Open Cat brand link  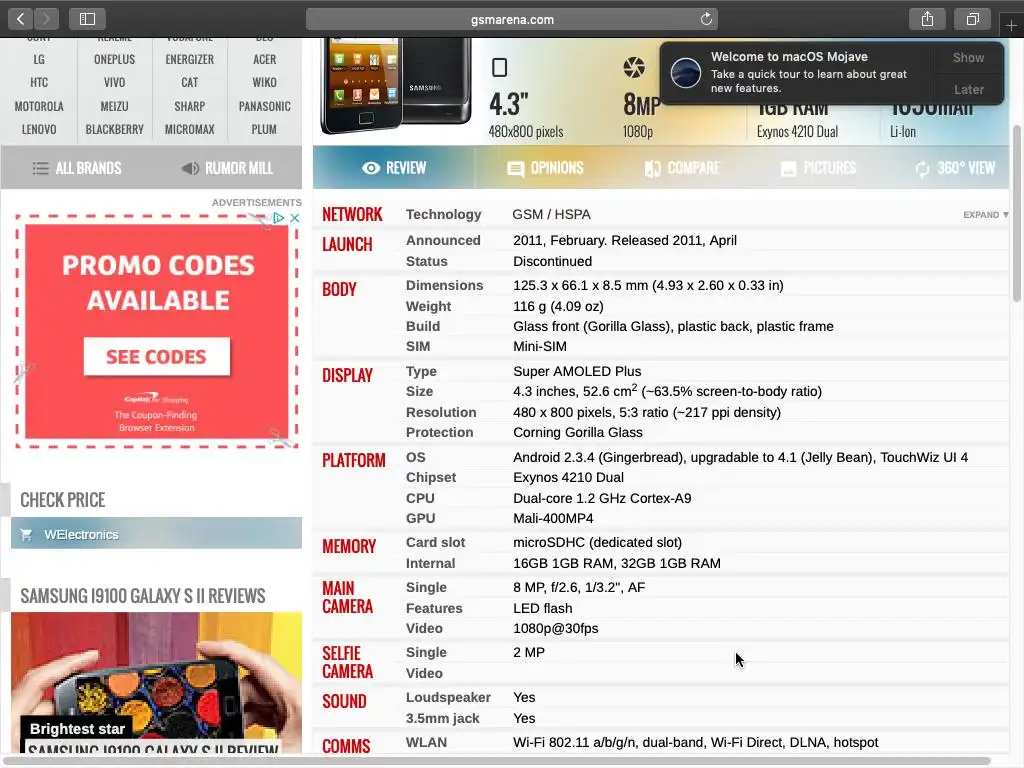189,82
